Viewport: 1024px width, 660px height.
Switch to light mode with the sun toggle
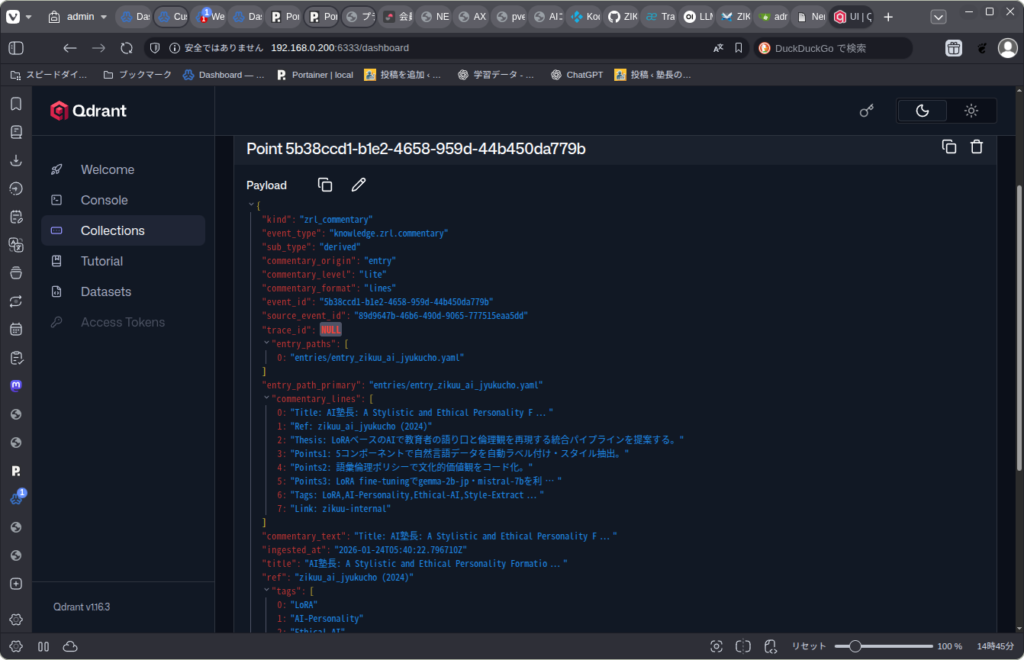(970, 111)
